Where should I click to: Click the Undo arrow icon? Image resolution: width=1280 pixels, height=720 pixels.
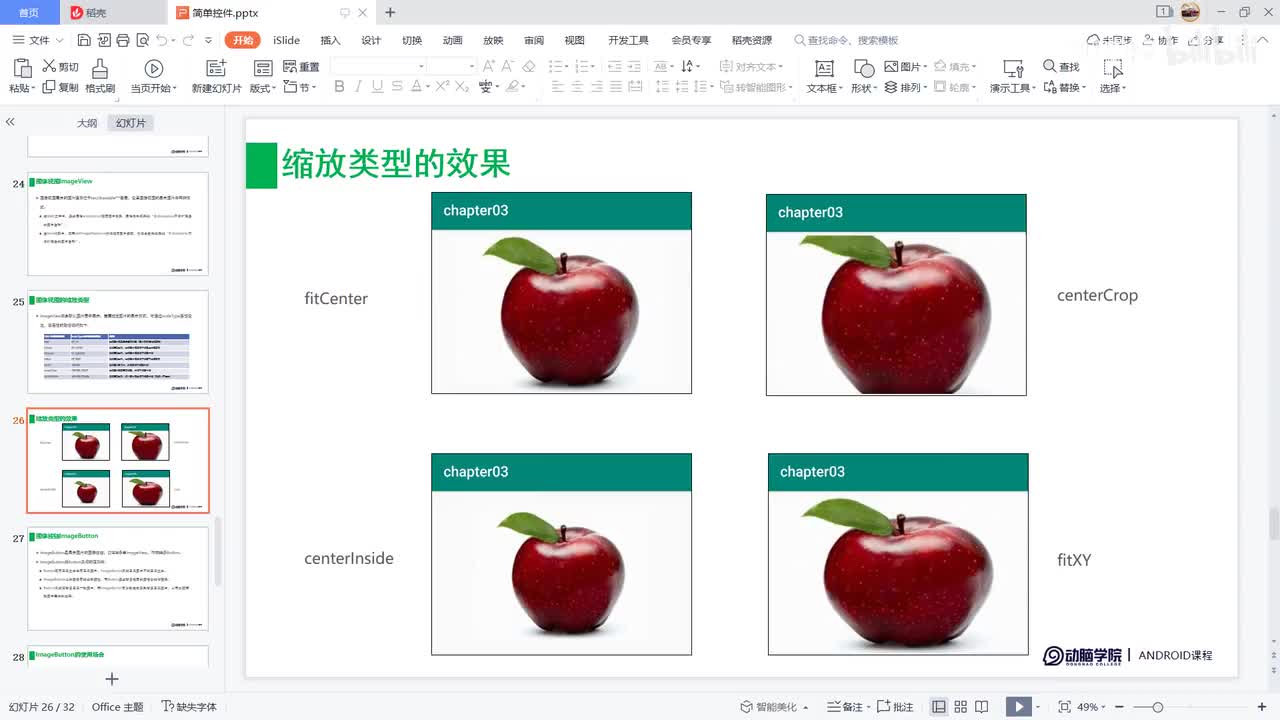(162, 40)
